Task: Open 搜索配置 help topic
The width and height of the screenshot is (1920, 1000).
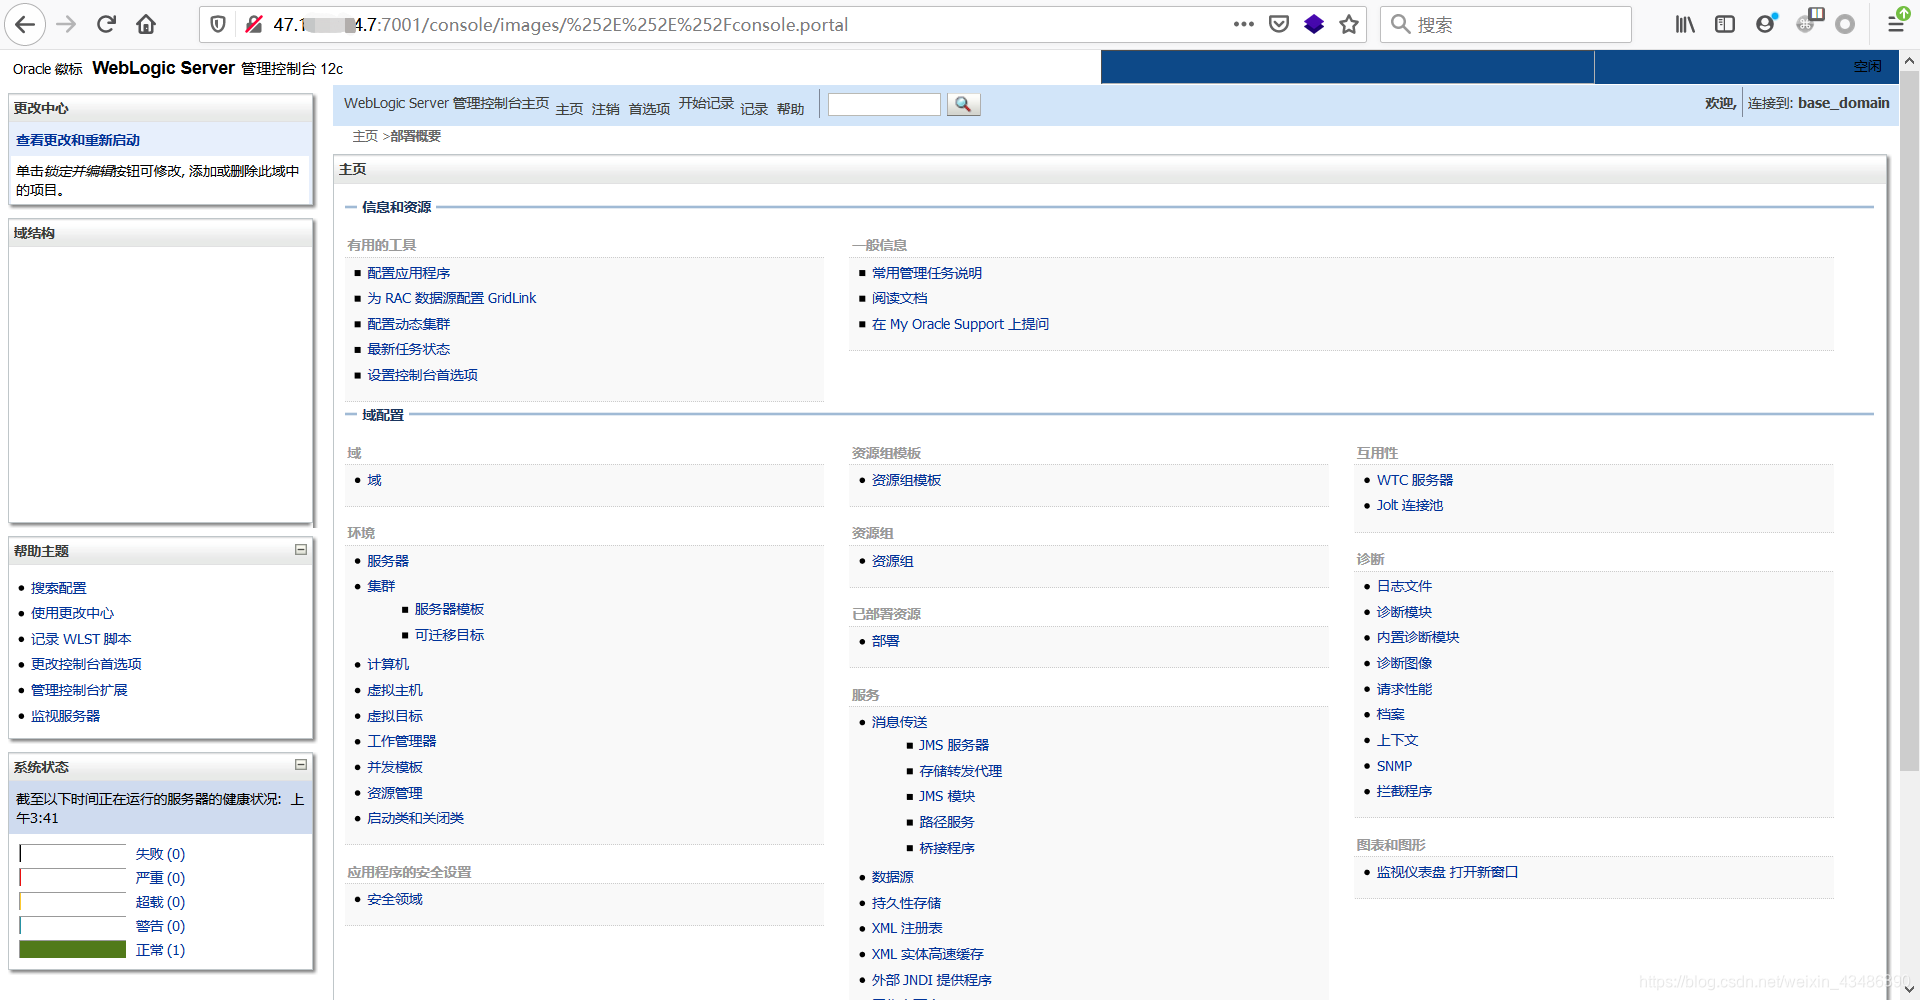Action: pyautogui.click(x=58, y=588)
